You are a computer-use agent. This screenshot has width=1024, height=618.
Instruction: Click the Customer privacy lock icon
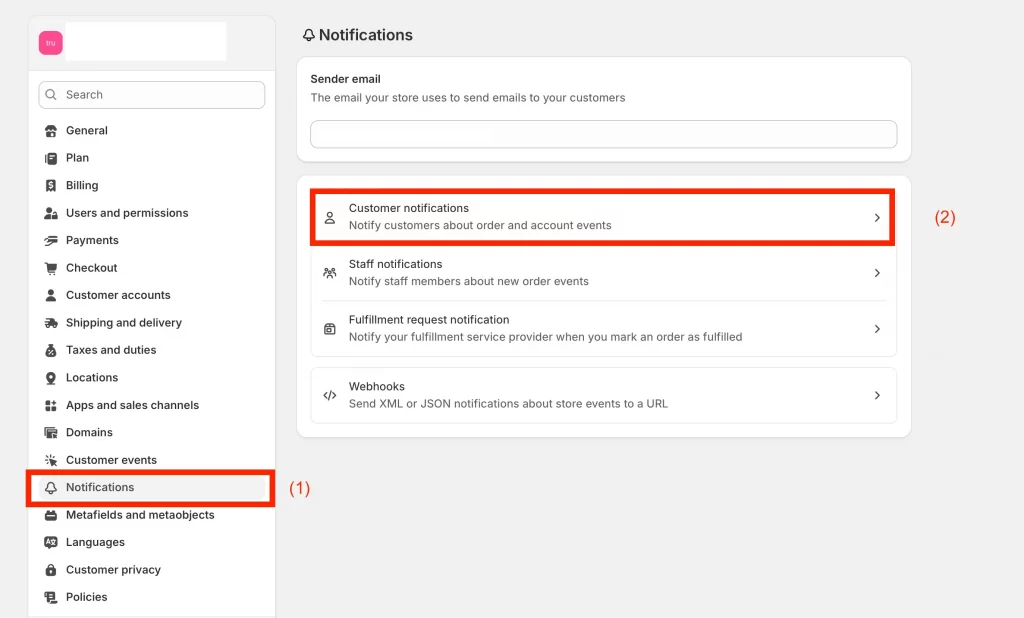[x=51, y=570]
